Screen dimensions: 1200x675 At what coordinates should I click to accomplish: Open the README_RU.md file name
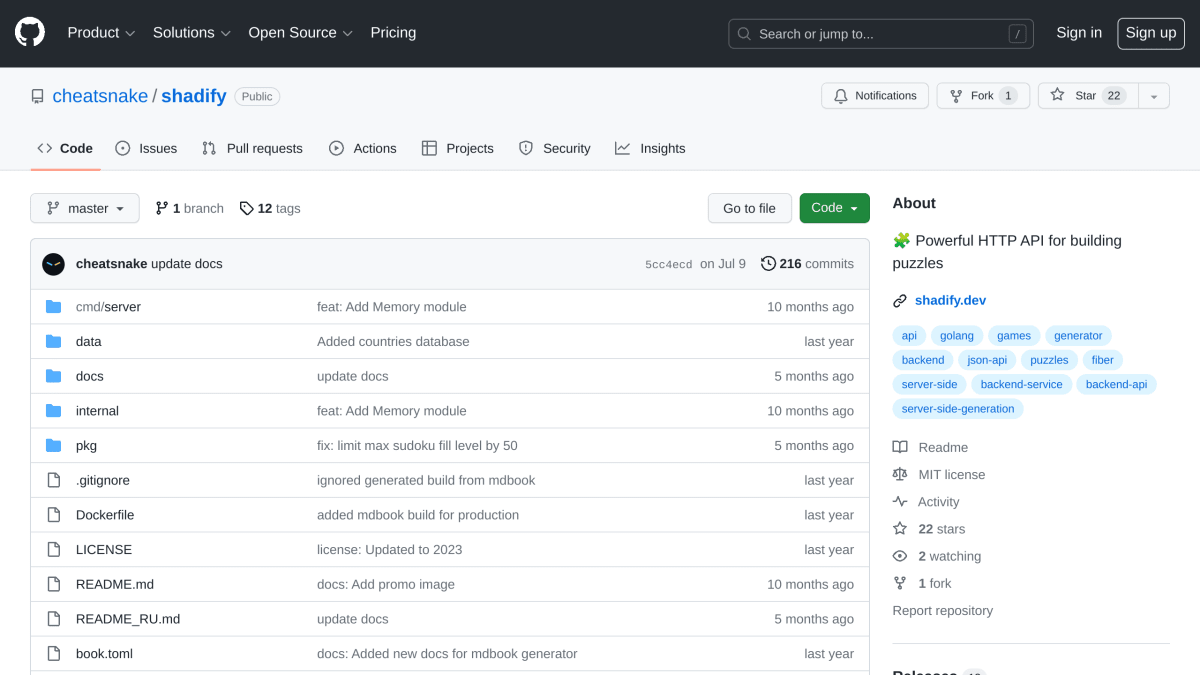[x=128, y=619]
